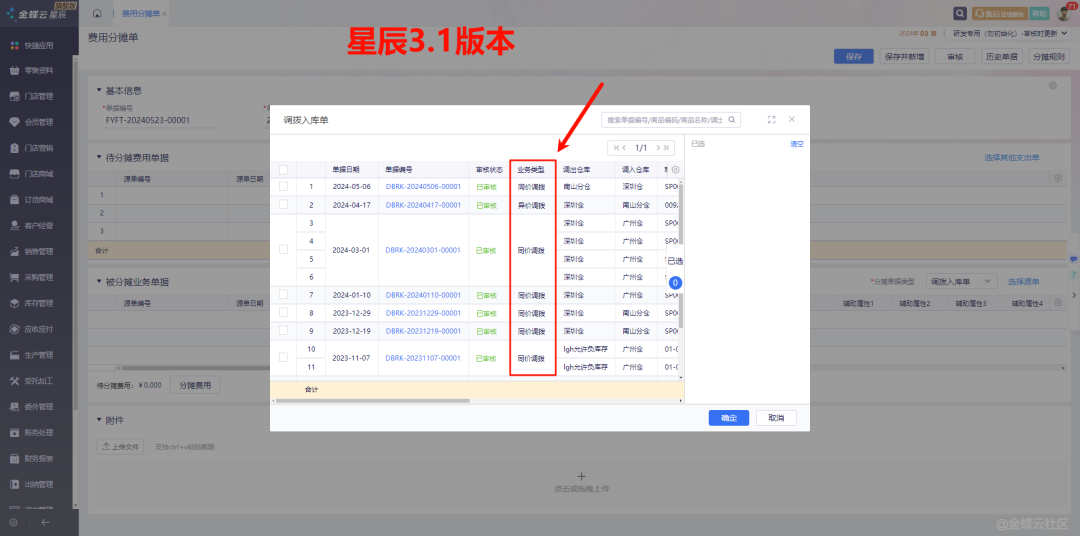Open 会员管理 in the left sidebar
Viewport: 1080px width, 536px height.
click(x=38, y=122)
